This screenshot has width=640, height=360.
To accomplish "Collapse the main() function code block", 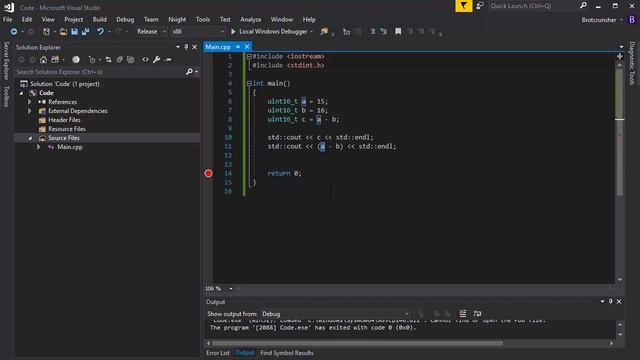I will pyautogui.click(x=249, y=83).
